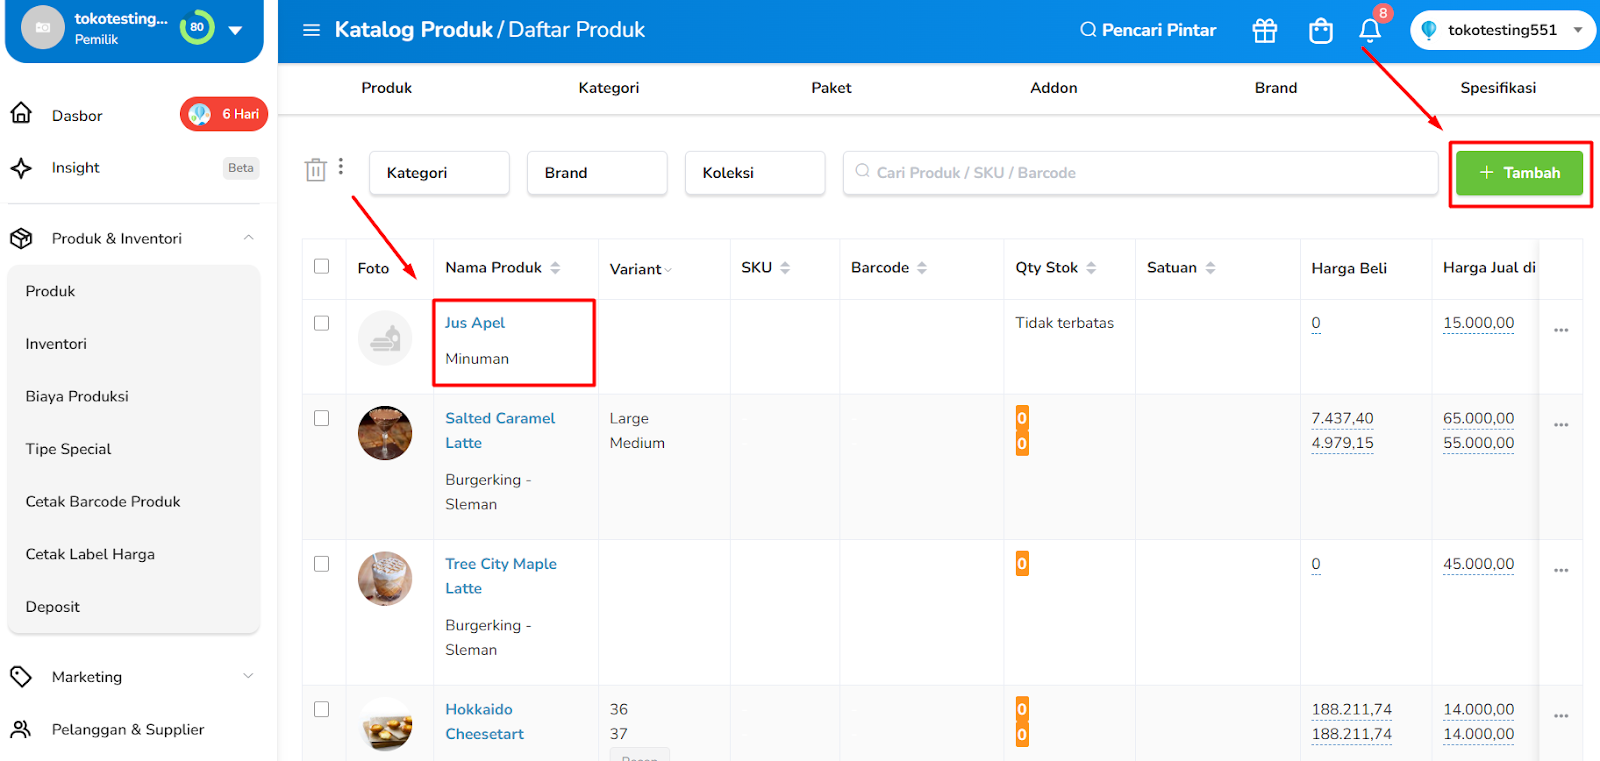The image size is (1600, 761).
Task: Open row actions for Hokkaido Cheesetart
Action: 1561,716
